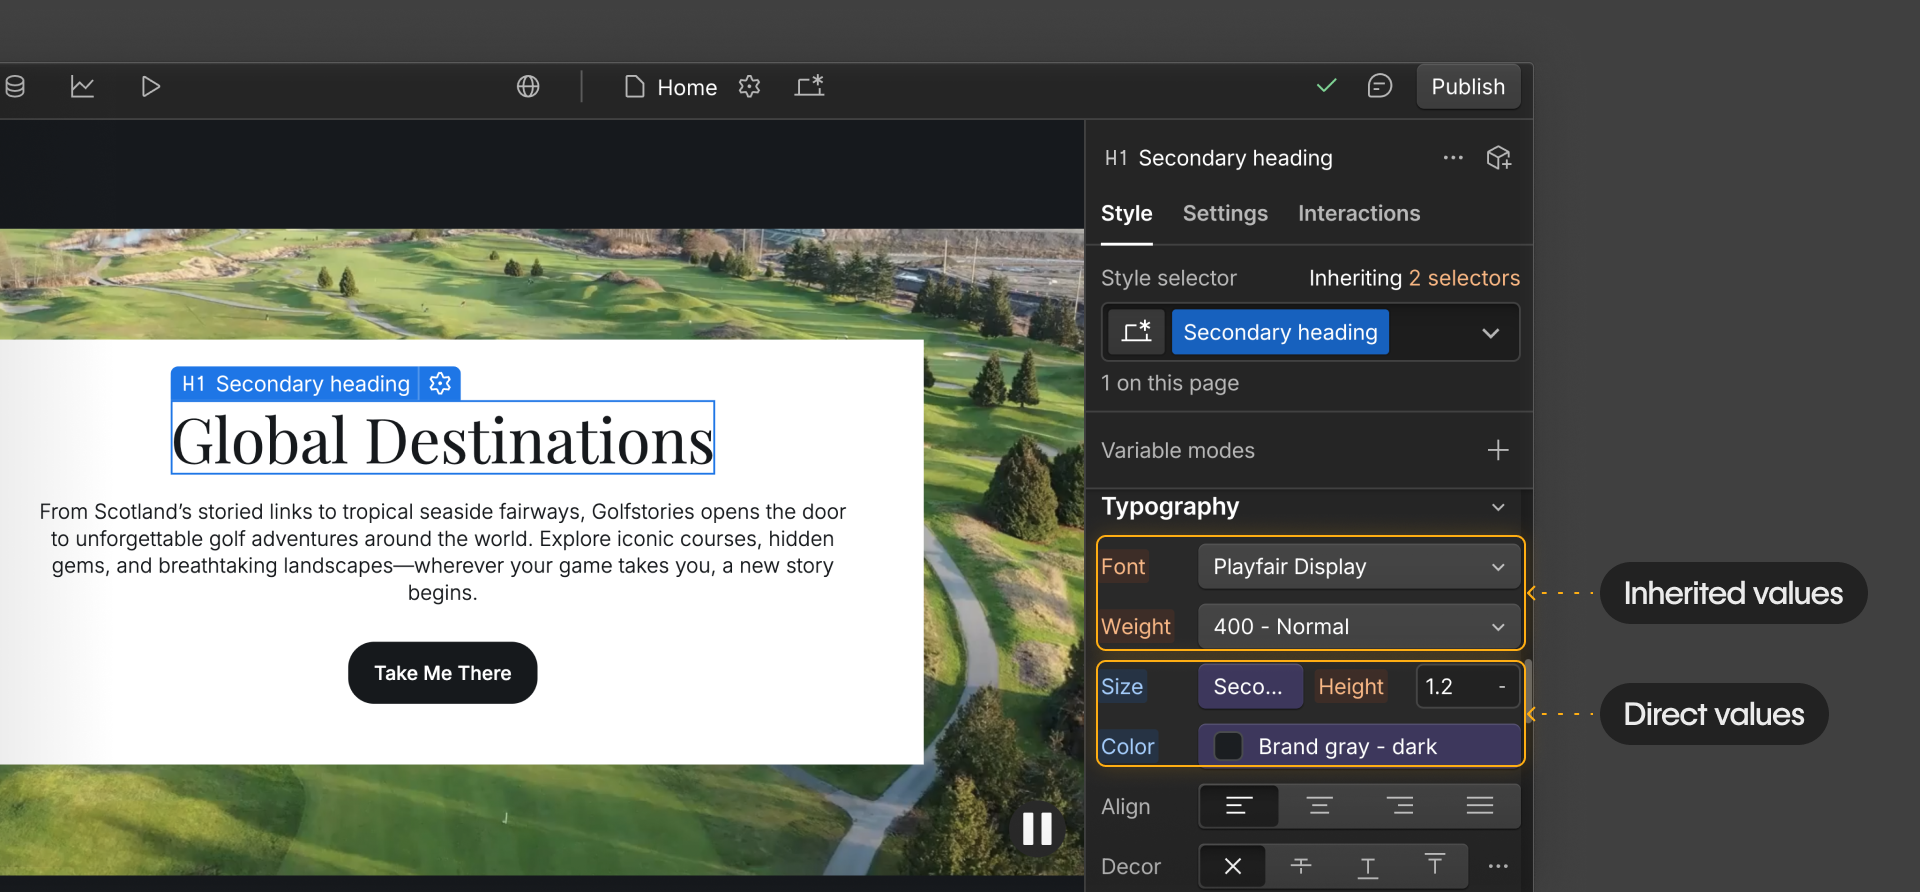
Task: Click the Home page icon
Action: click(634, 87)
